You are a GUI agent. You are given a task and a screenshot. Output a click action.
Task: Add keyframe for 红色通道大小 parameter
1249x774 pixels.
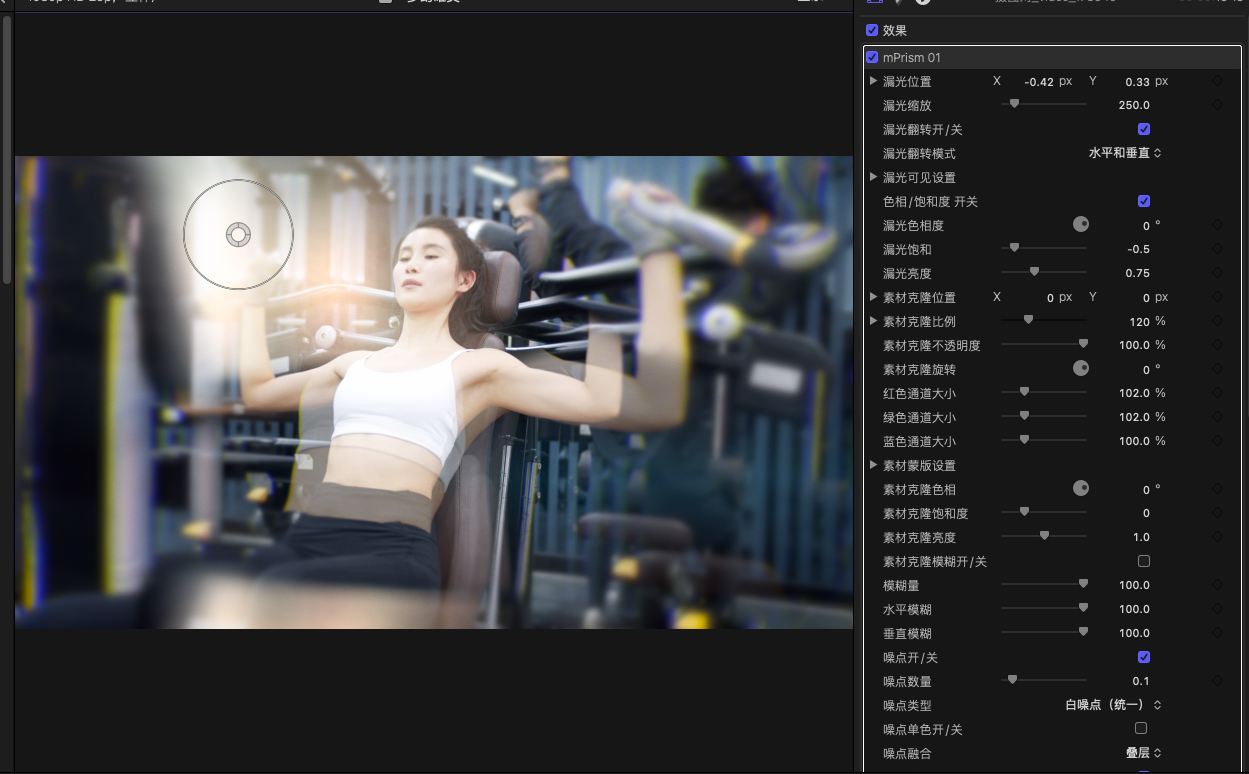1217,393
